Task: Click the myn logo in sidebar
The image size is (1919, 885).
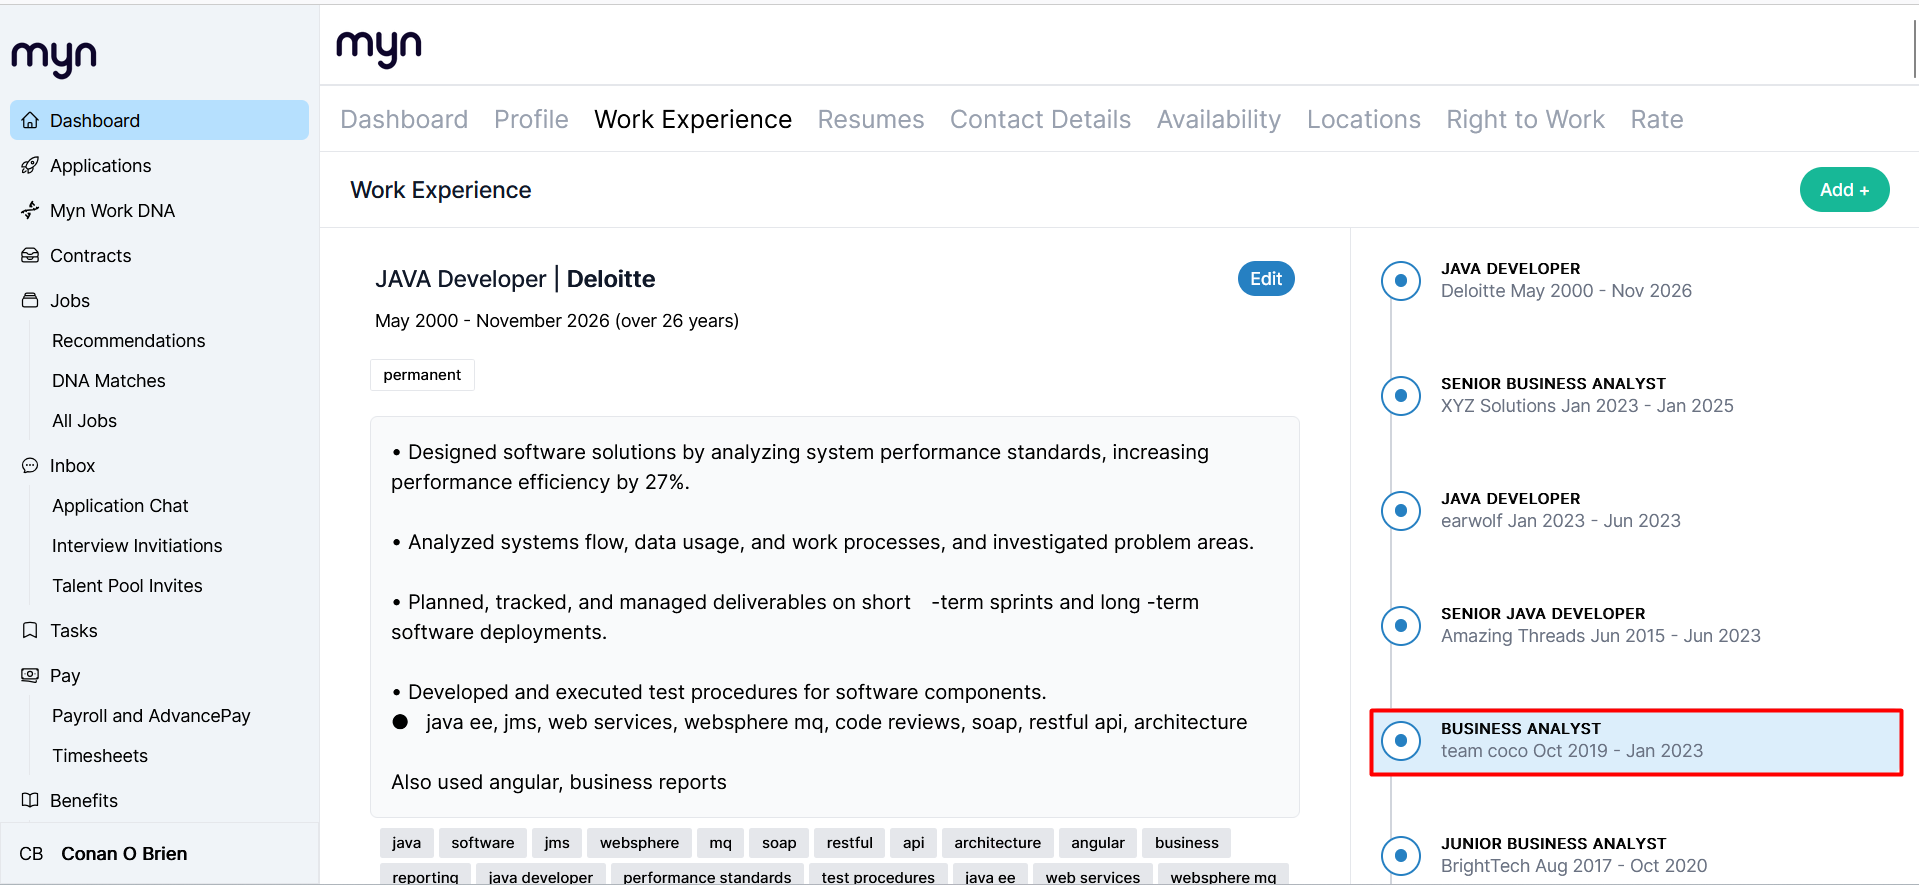Action: 54,58
